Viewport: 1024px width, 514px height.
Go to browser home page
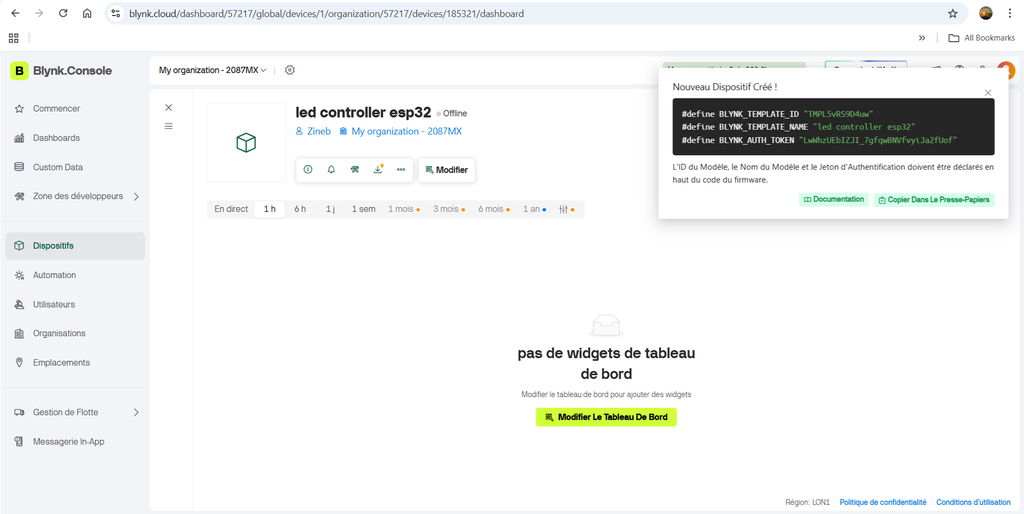[88, 13]
